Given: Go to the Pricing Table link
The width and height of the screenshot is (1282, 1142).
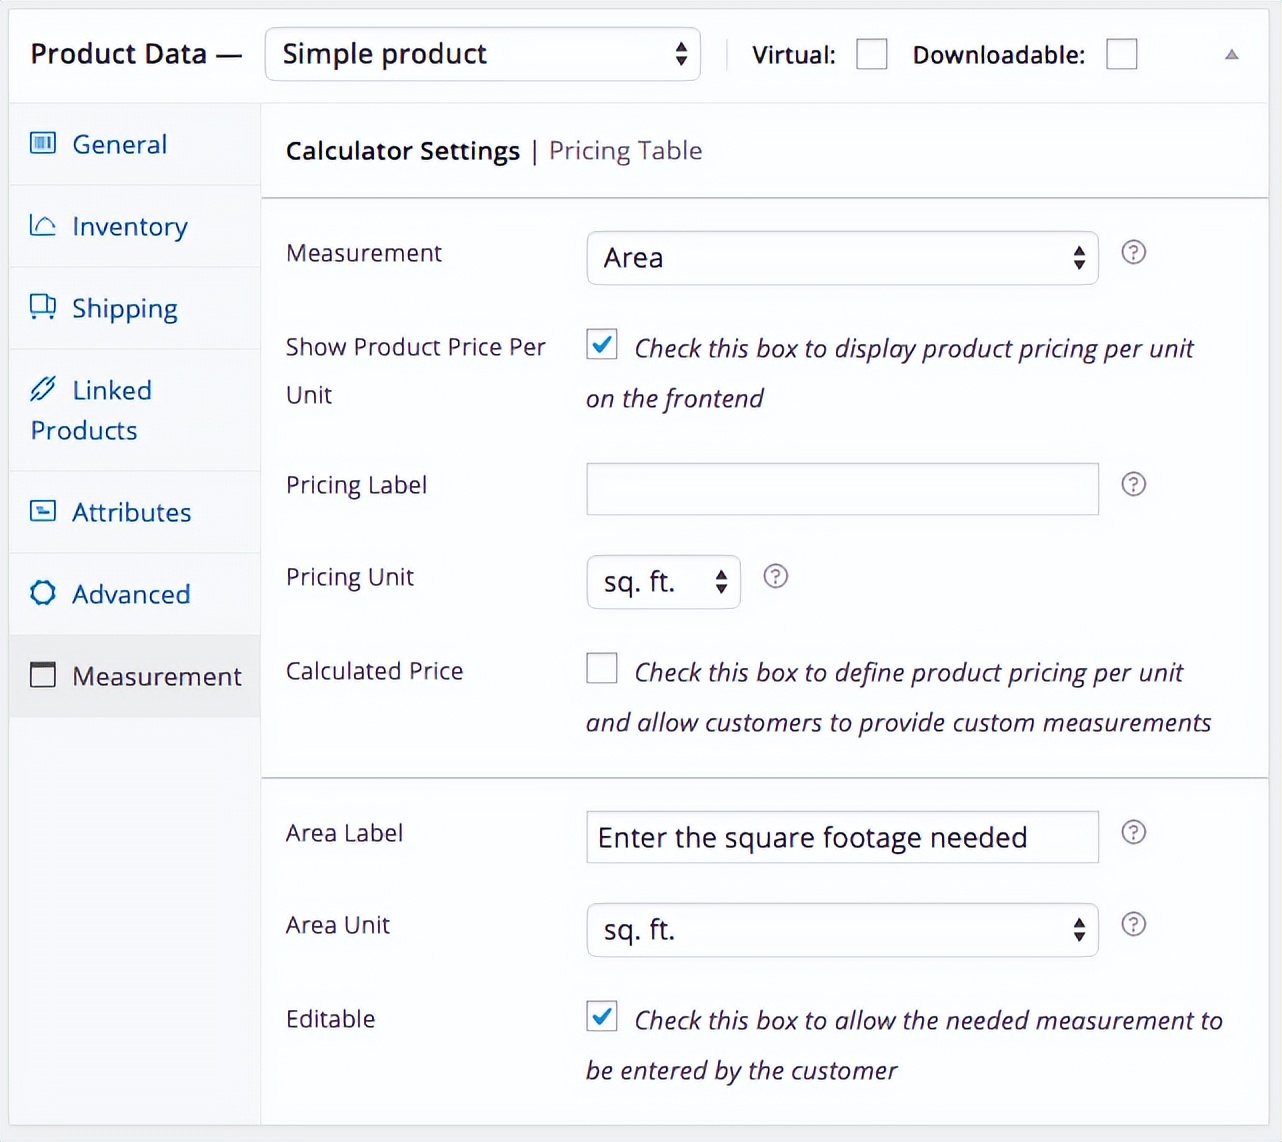Looking at the screenshot, I should pyautogui.click(x=625, y=150).
